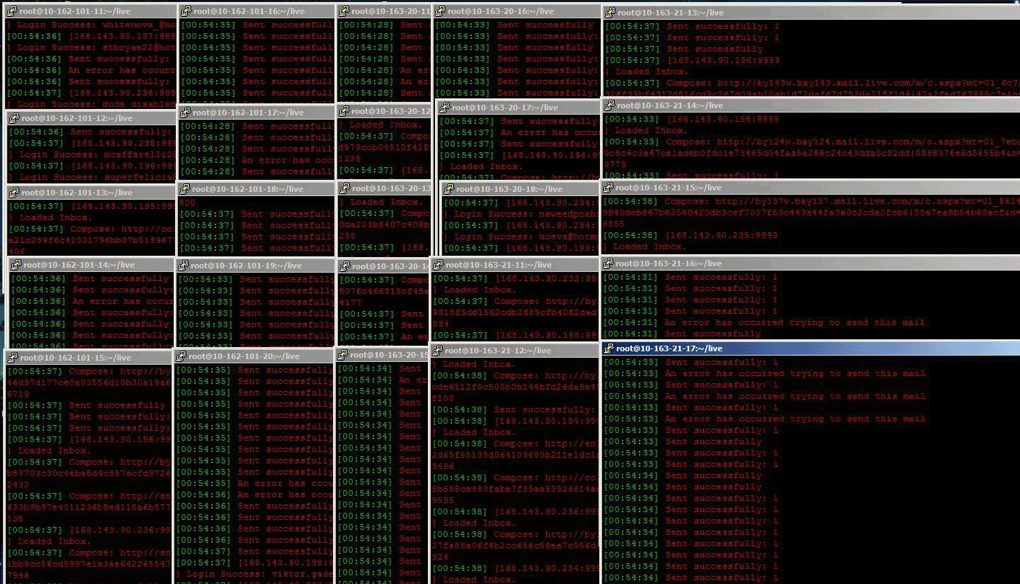
Task: Click the 'Login Success: whitenova' line in 101-11 window
Action: click(x=90, y=25)
